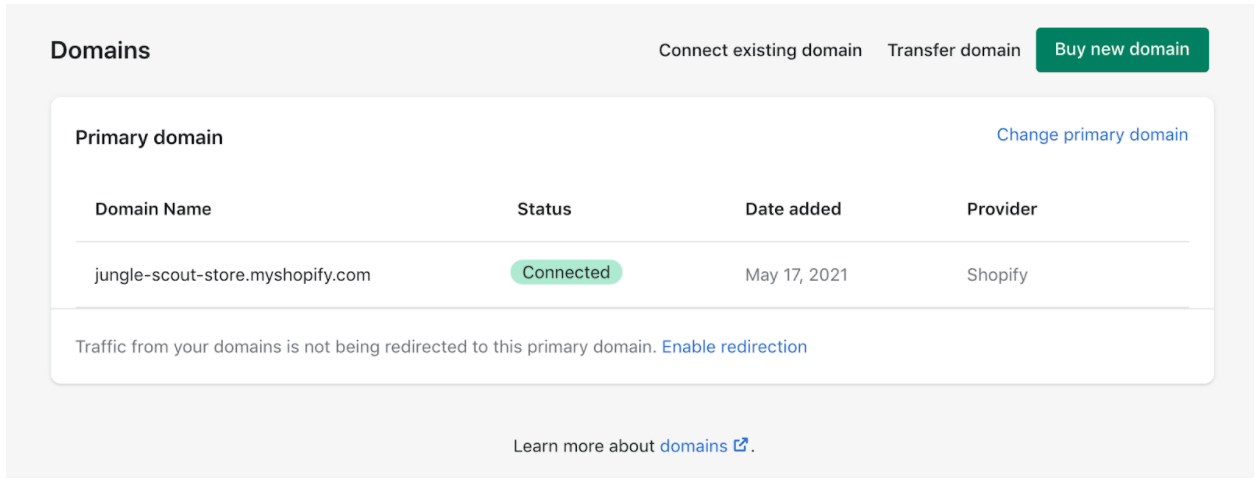The height and width of the screenshot is (482, 1258).
Task: Open the Change primary domain link
Action: coord(1092,135)
